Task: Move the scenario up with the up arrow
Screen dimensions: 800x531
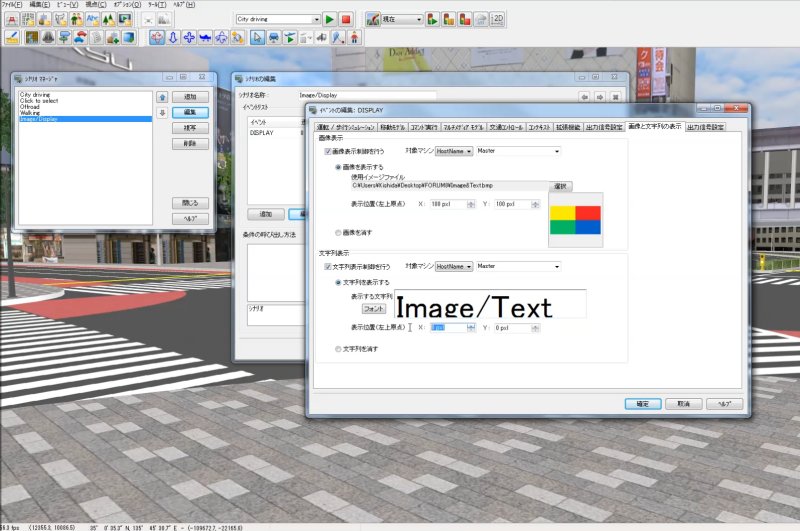Action: click(162, 97)
